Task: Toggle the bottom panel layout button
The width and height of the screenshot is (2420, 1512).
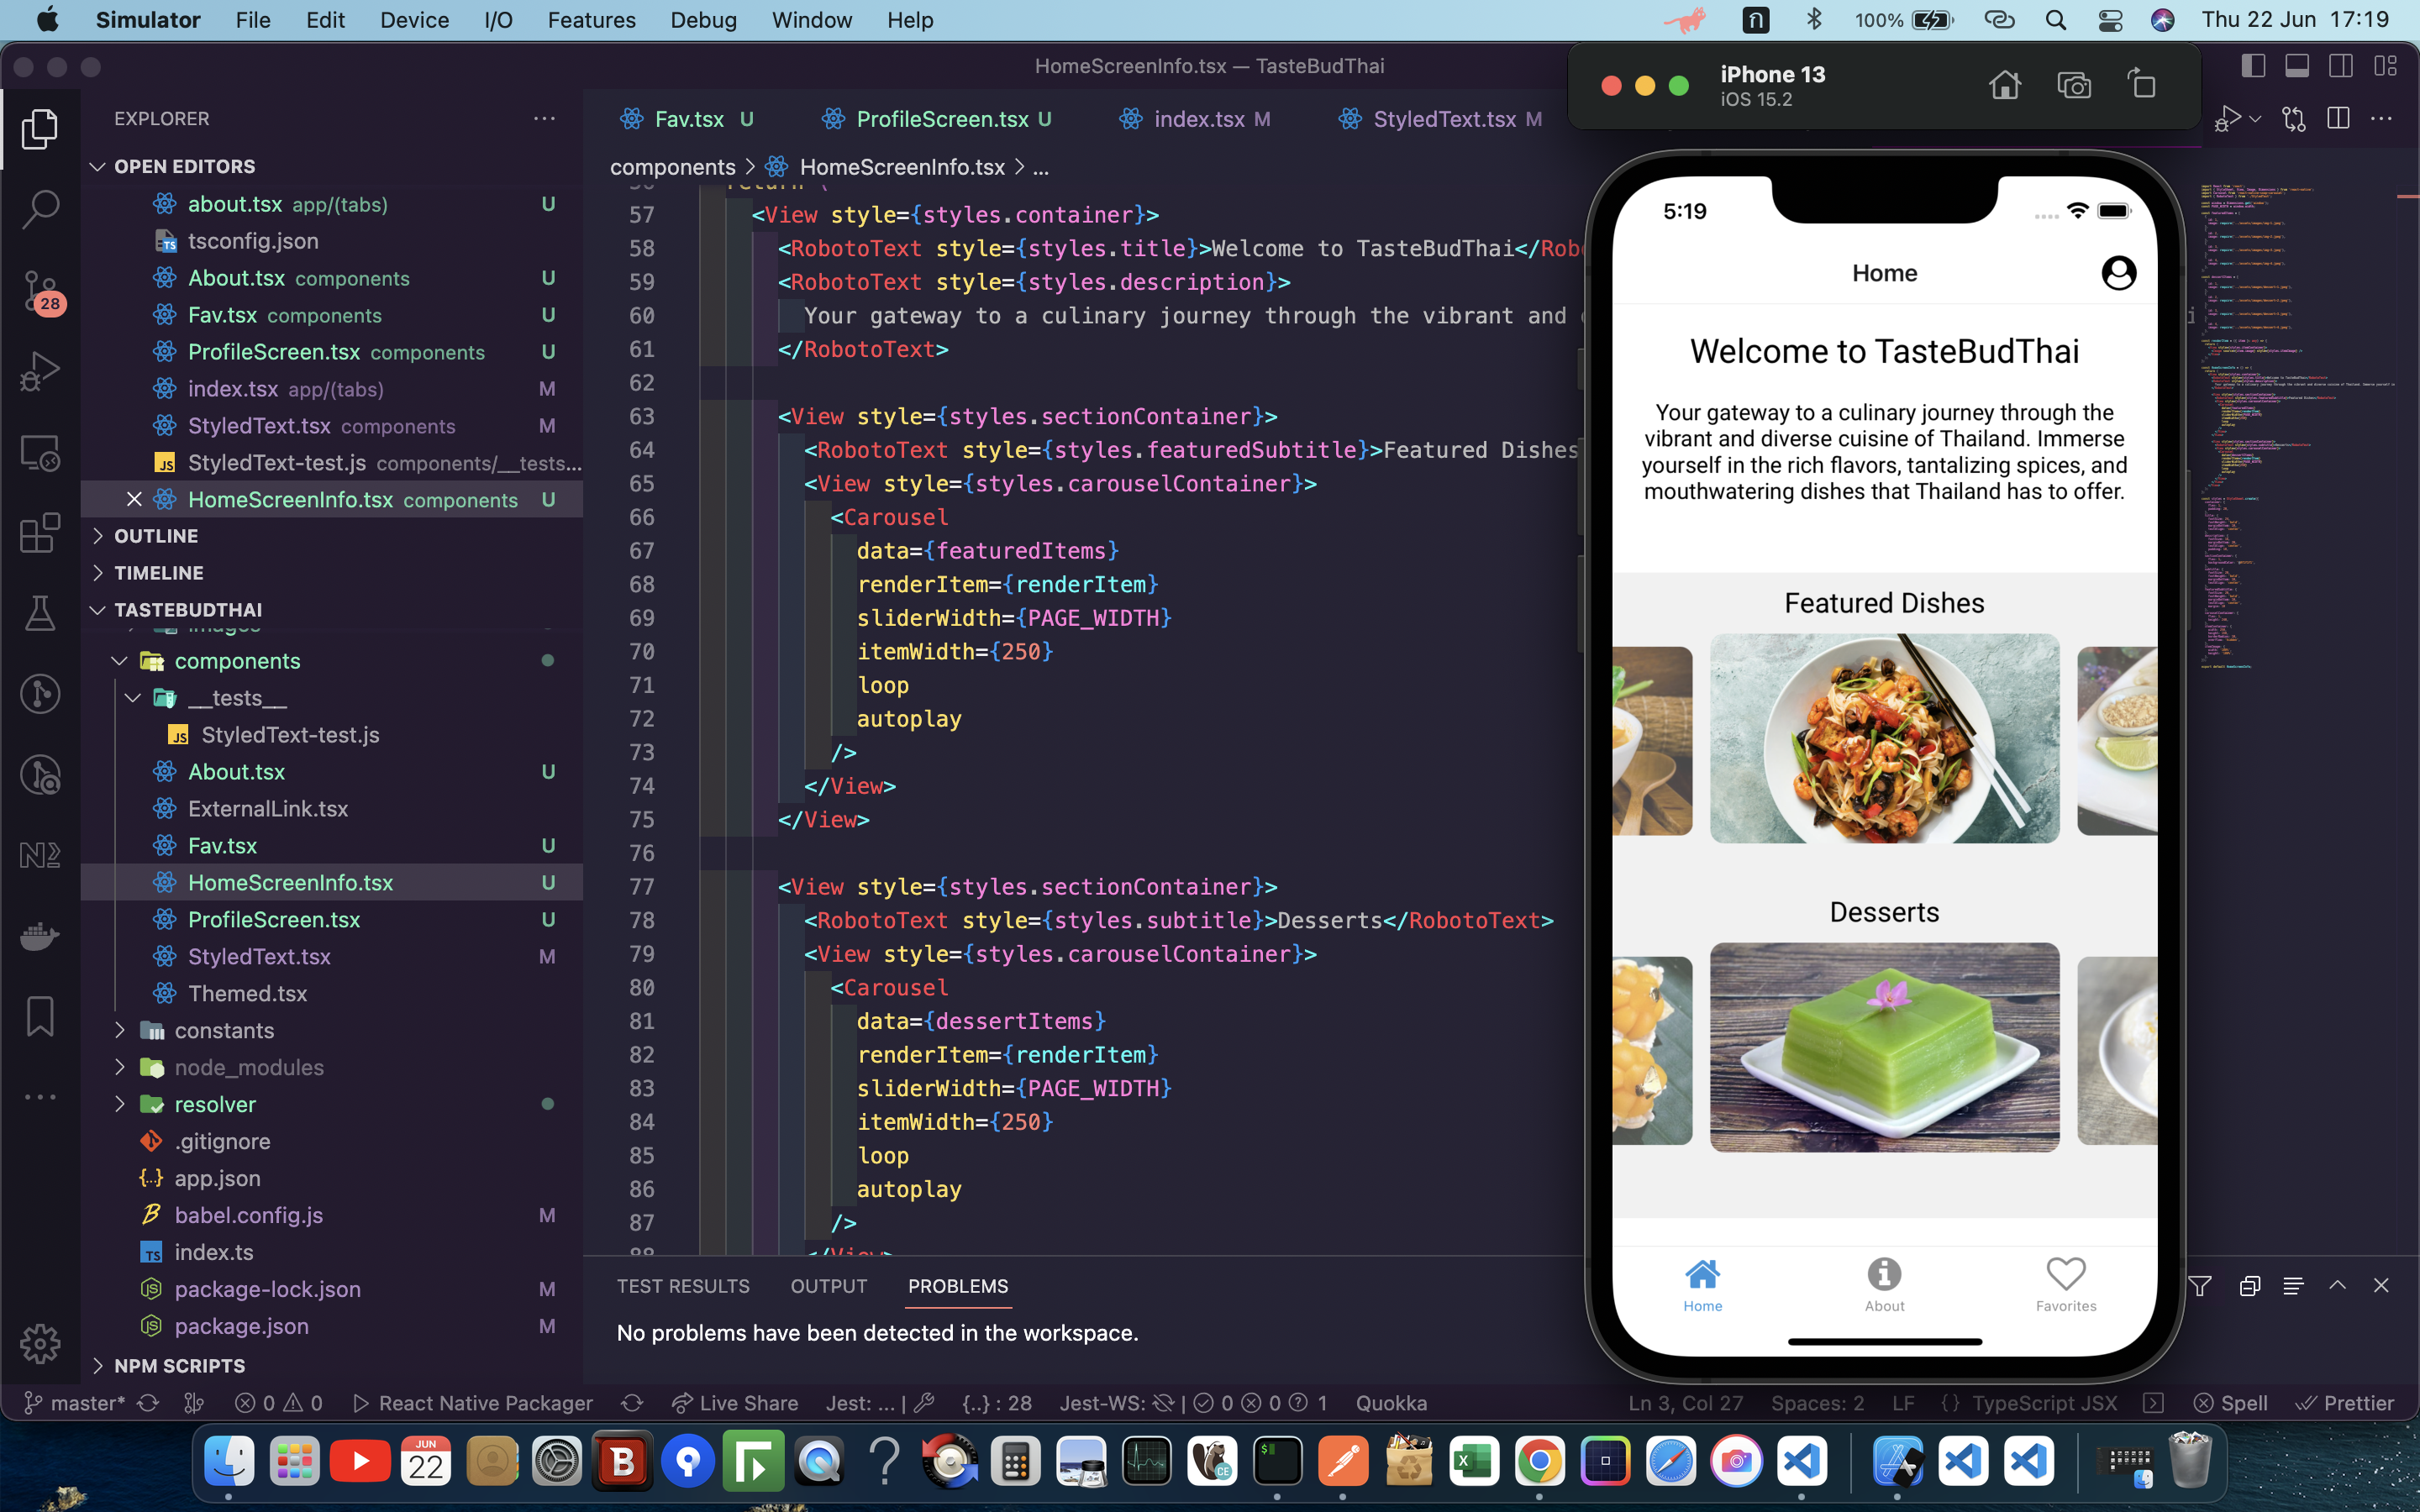Action: (x=2297, y=66)
